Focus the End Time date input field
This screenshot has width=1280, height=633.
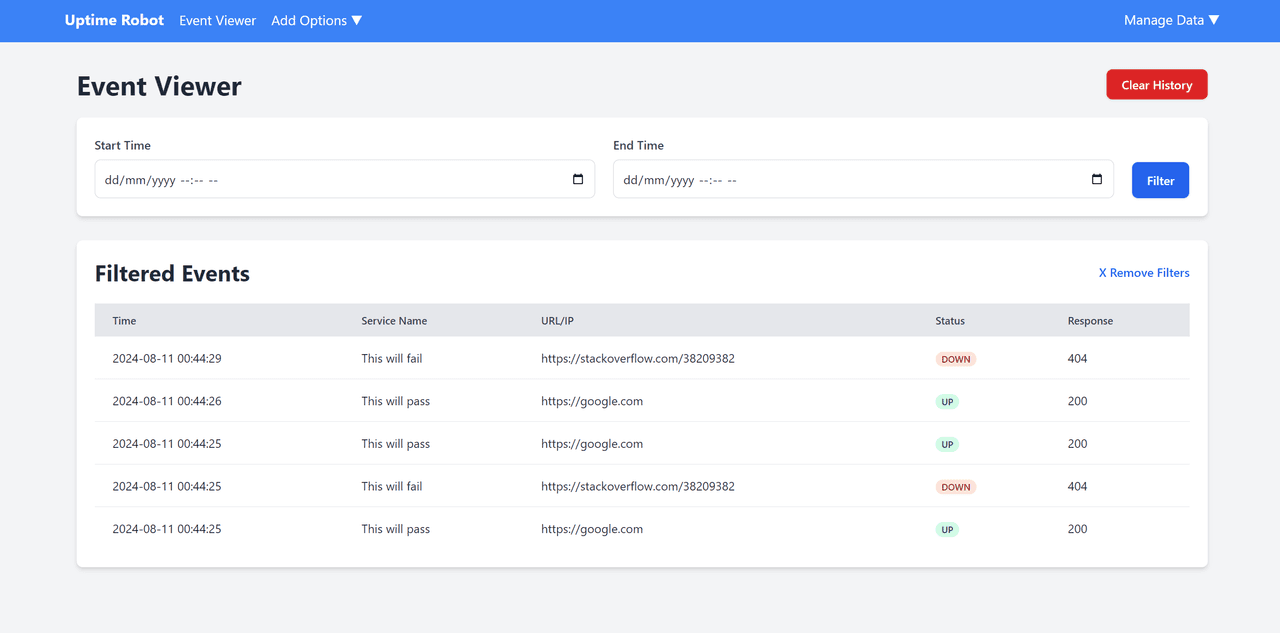click(x=863, y=180)
